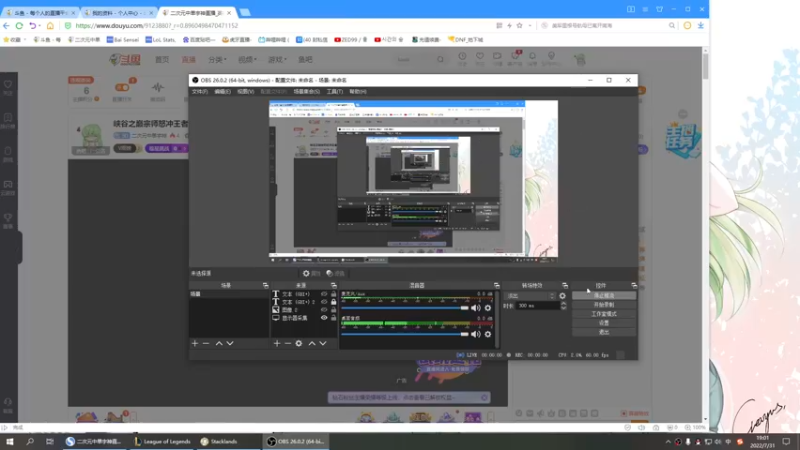Click Douyu logo in site header
This screenshot has width=800, height=450.
click(125, 60)
